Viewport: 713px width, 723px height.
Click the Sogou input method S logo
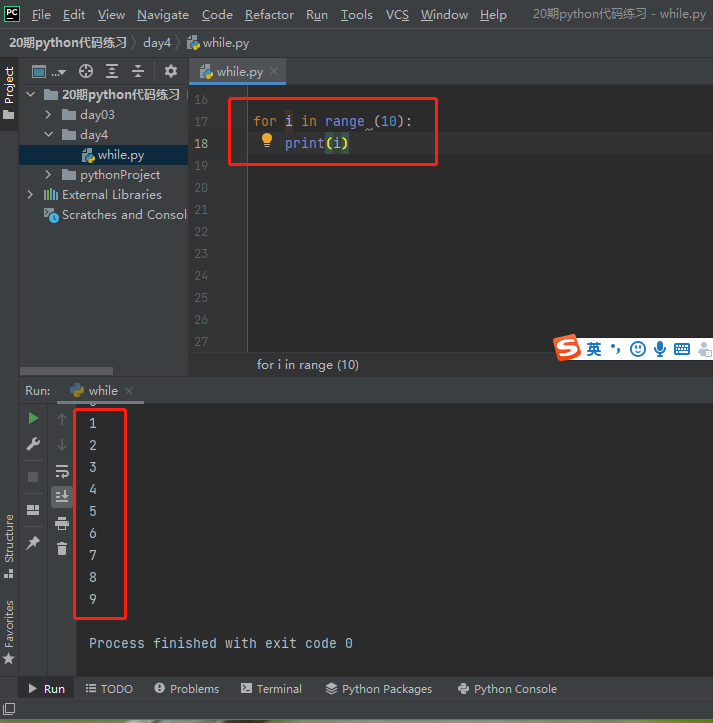coord(567,348)
